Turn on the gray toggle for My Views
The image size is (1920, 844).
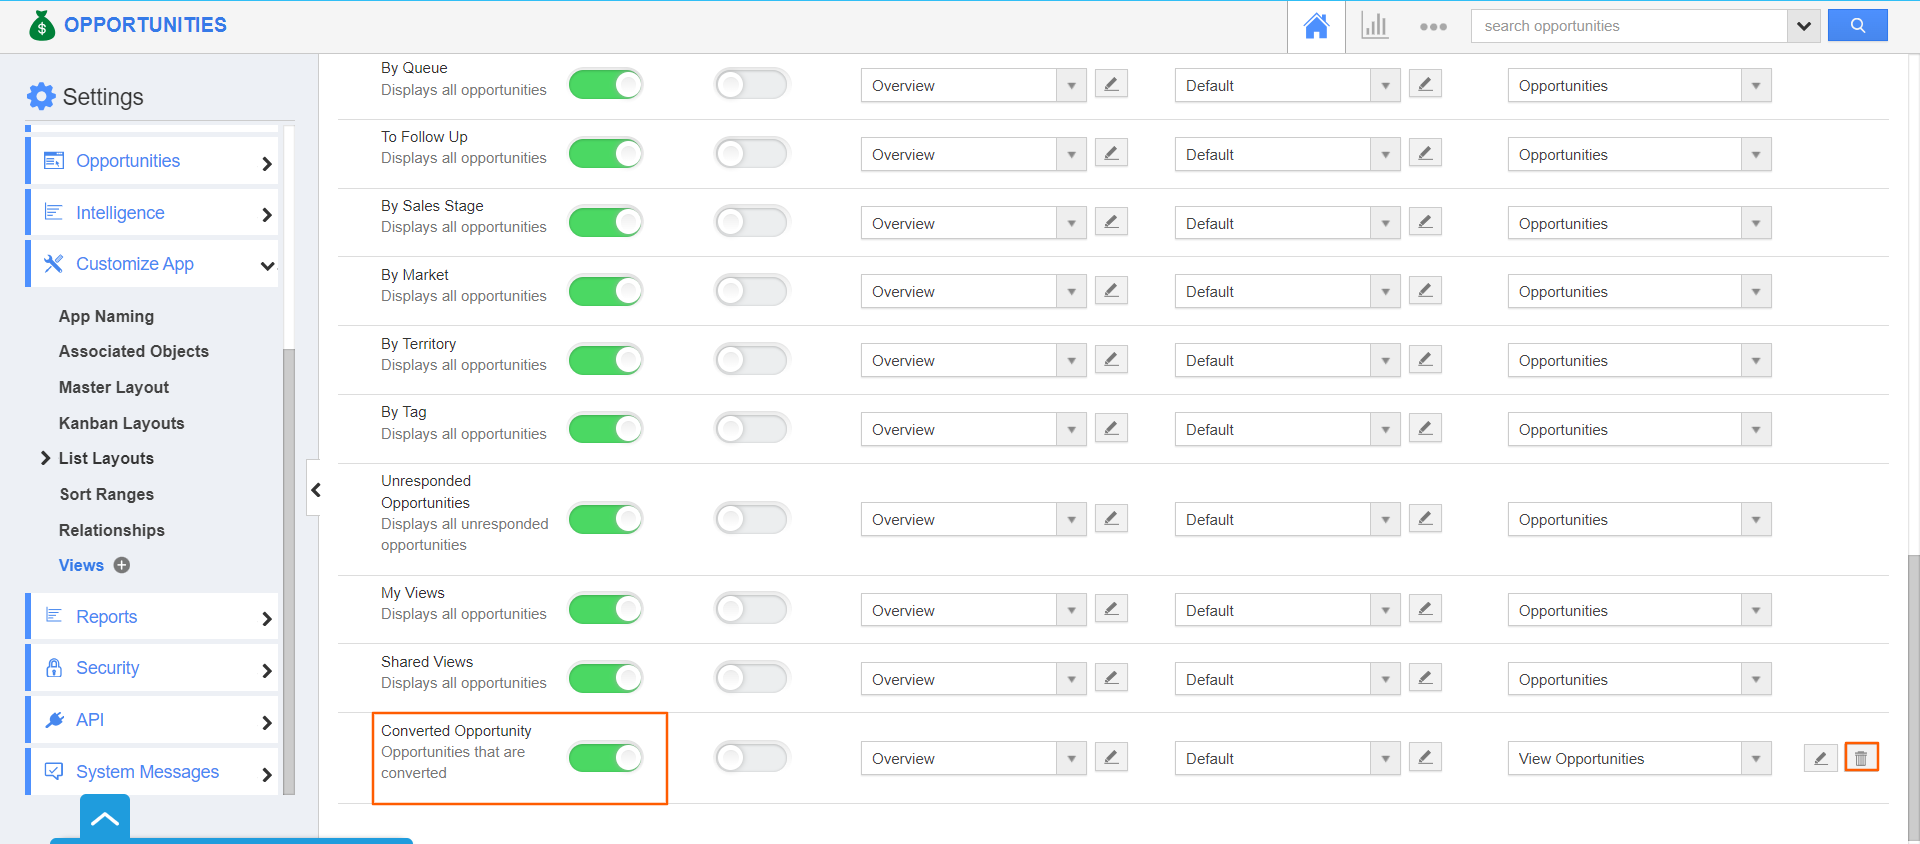point(751,609)
